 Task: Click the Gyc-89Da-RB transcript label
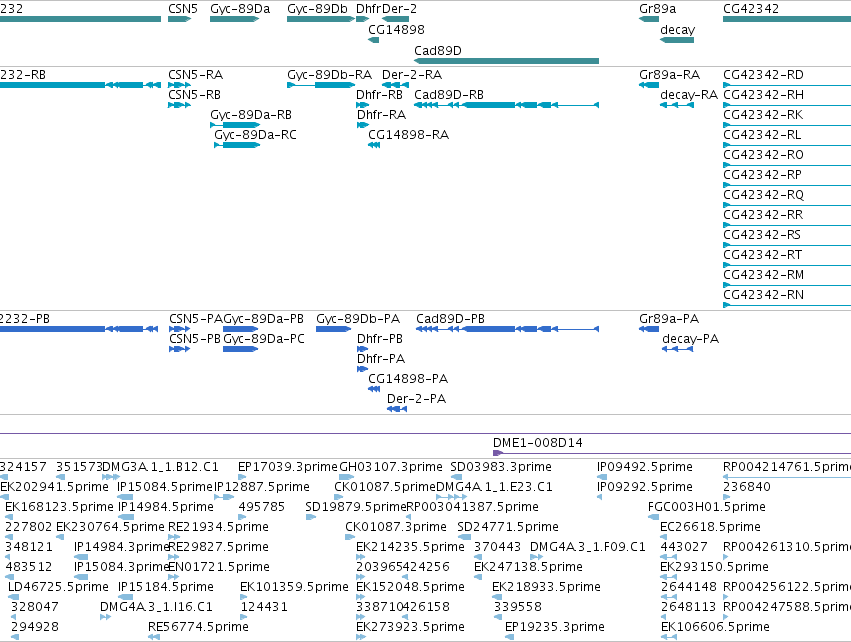[251, 115]
